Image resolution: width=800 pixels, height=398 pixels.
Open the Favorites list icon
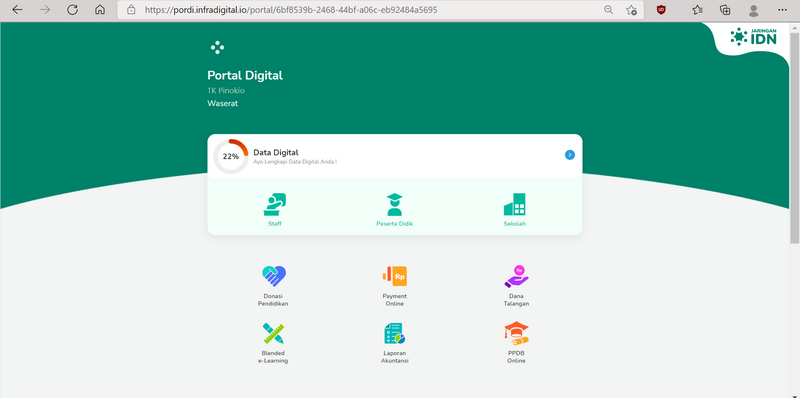coord(697,10)
